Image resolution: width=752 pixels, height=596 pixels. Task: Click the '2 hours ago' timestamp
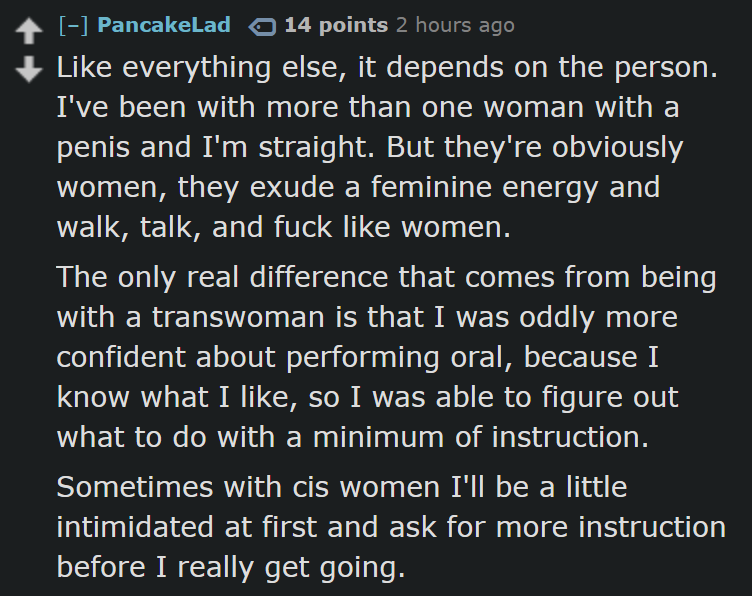455,25
